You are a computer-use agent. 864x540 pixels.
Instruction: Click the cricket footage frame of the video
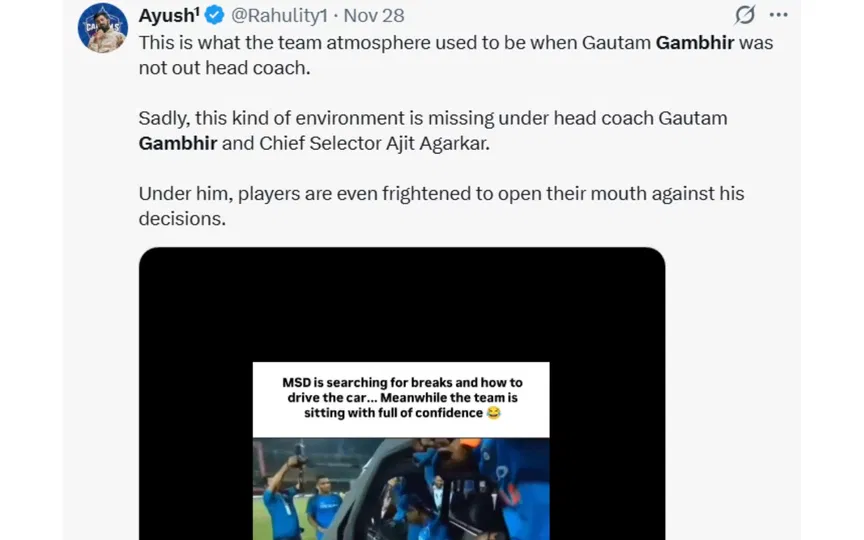tap(401, 488)
